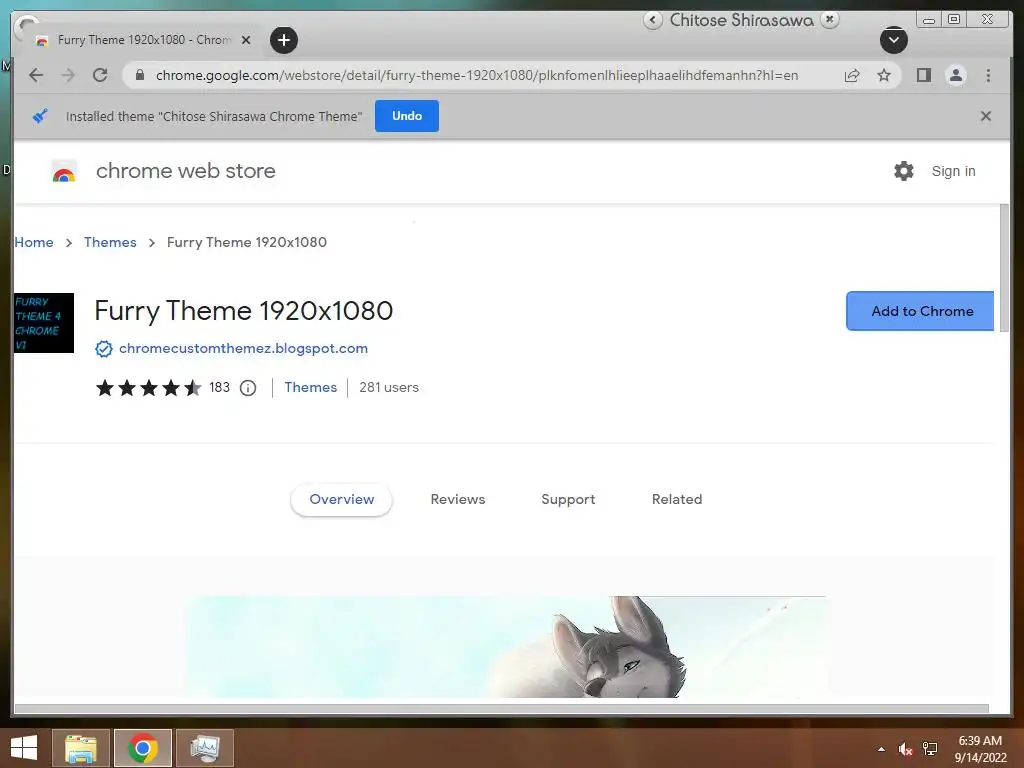Viewport: 1024px width, 768px height.
Task: Click the 183 ratings count
Action: point(219,387)
